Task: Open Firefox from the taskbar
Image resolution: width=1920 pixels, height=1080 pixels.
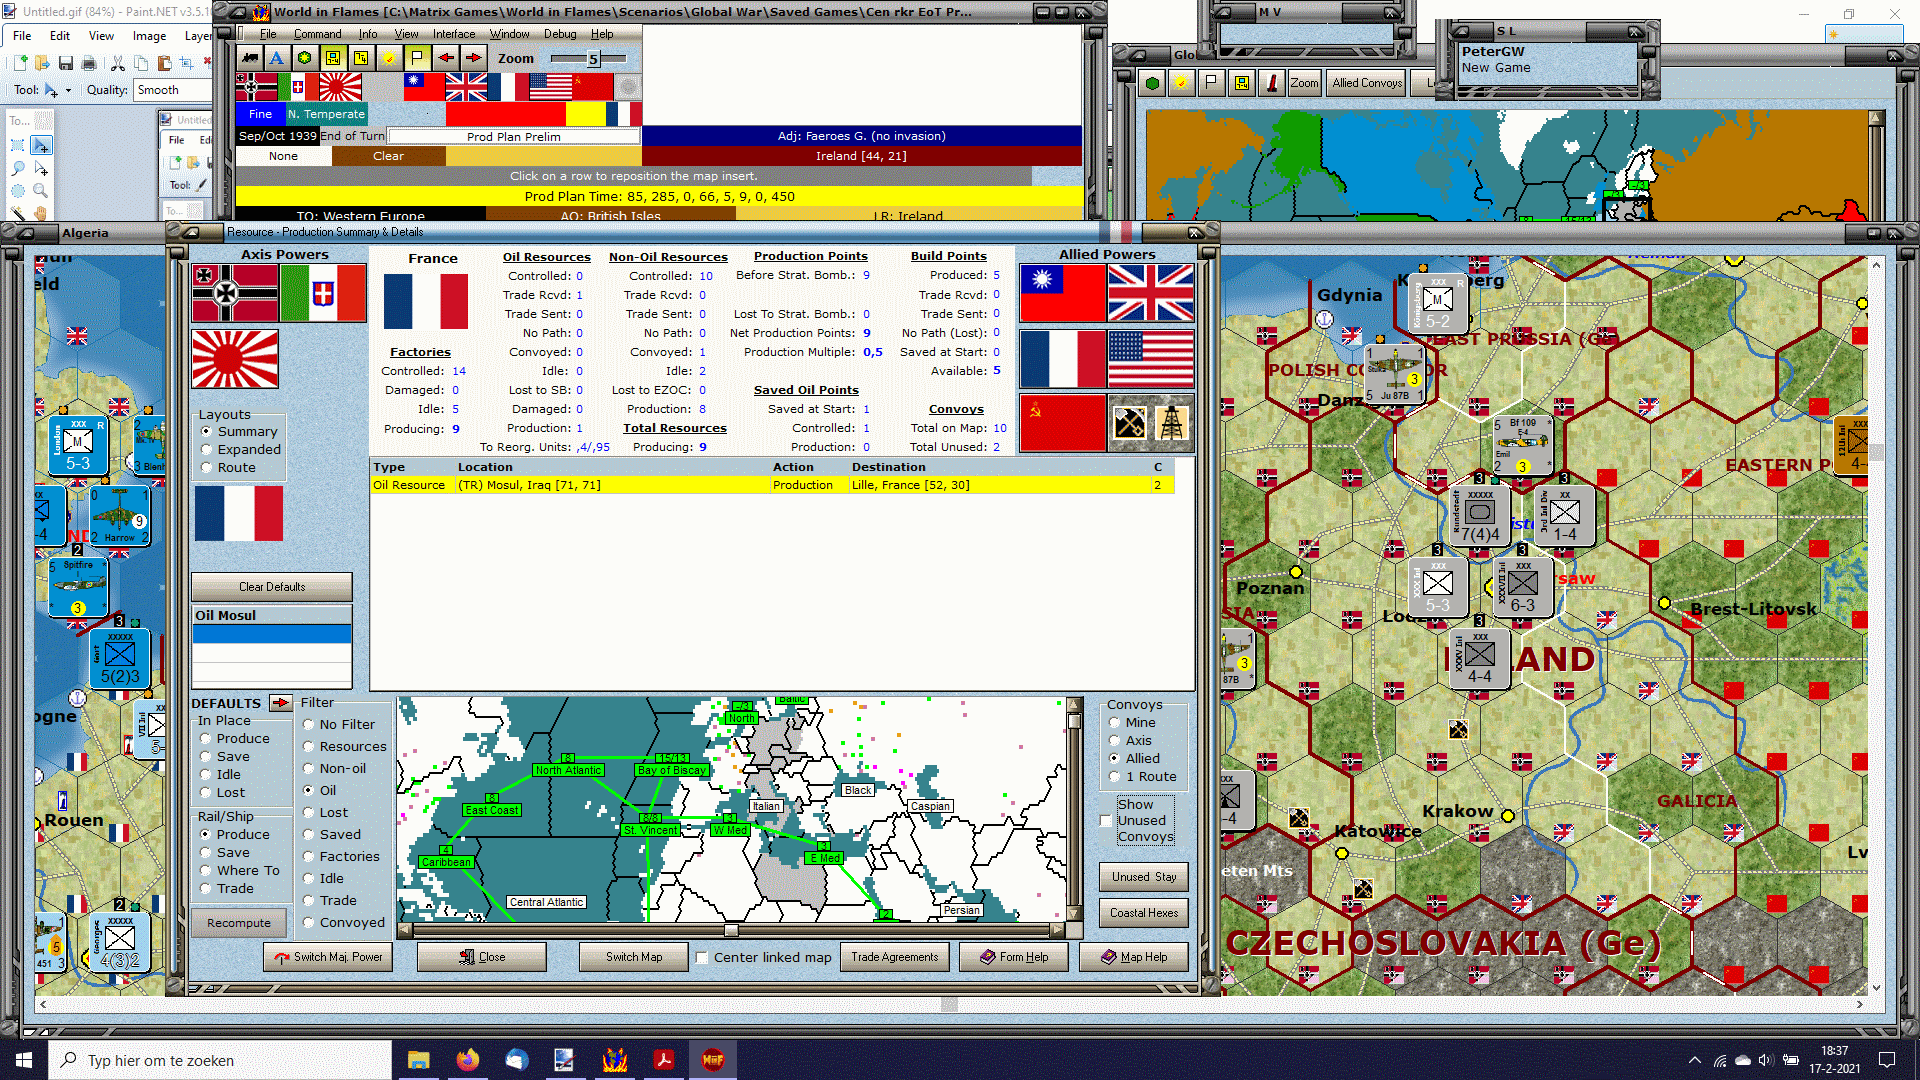Action: (x=467, y=1060)
